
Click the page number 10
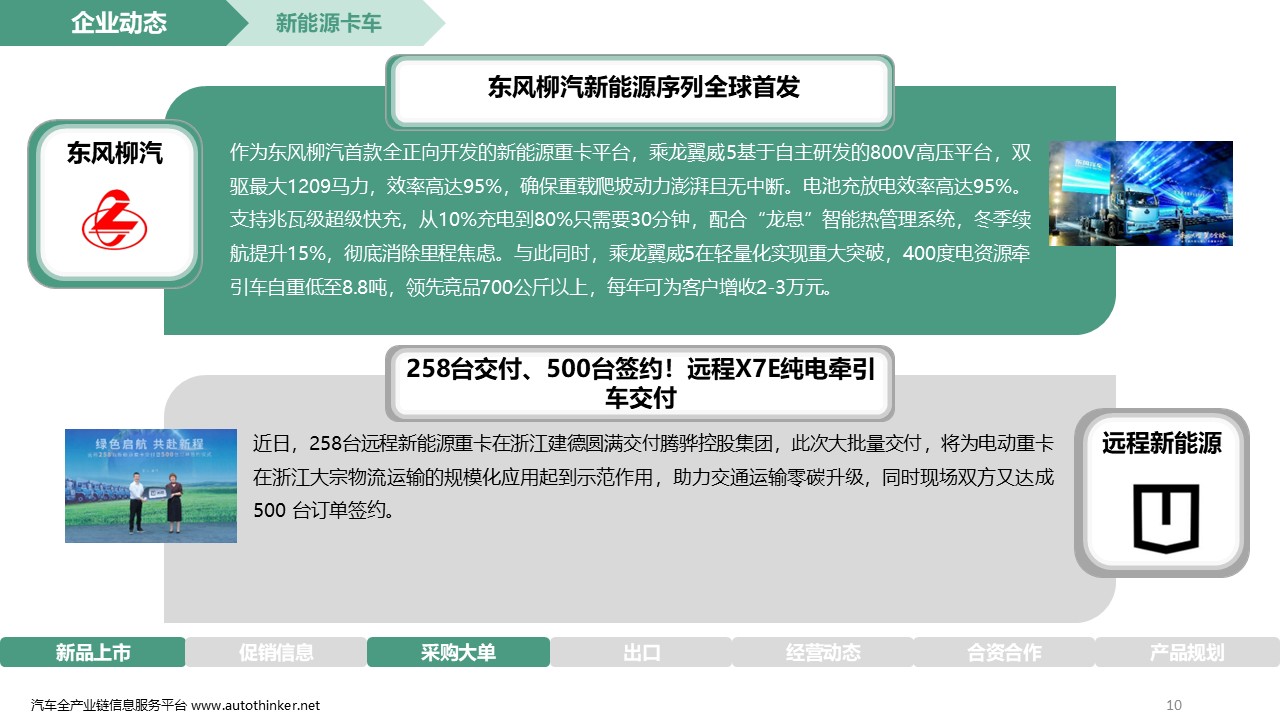click(x=1174, y=705)
